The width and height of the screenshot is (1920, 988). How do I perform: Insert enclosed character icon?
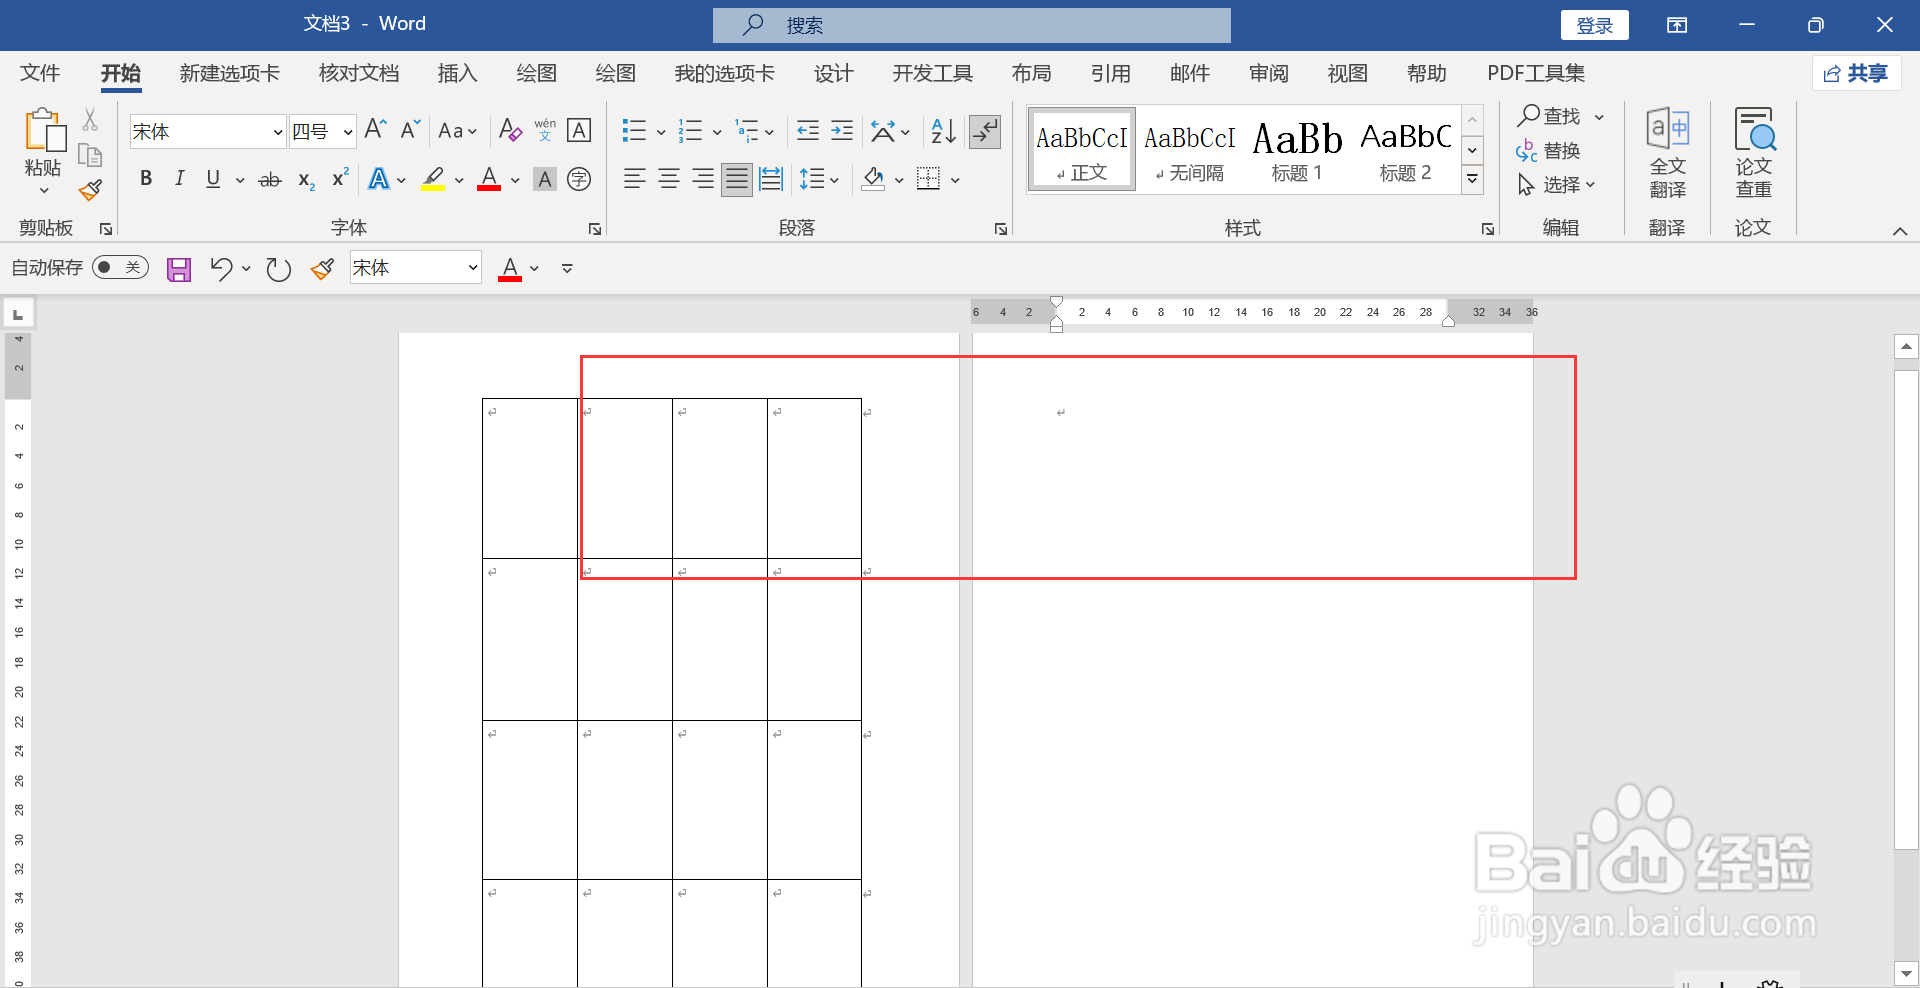coord(579,179)
